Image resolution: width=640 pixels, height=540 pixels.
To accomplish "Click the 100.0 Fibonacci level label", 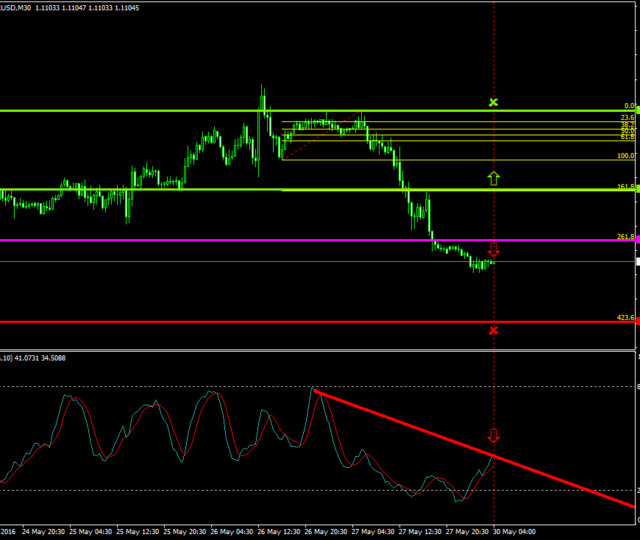I will click(x=626, y=156).
